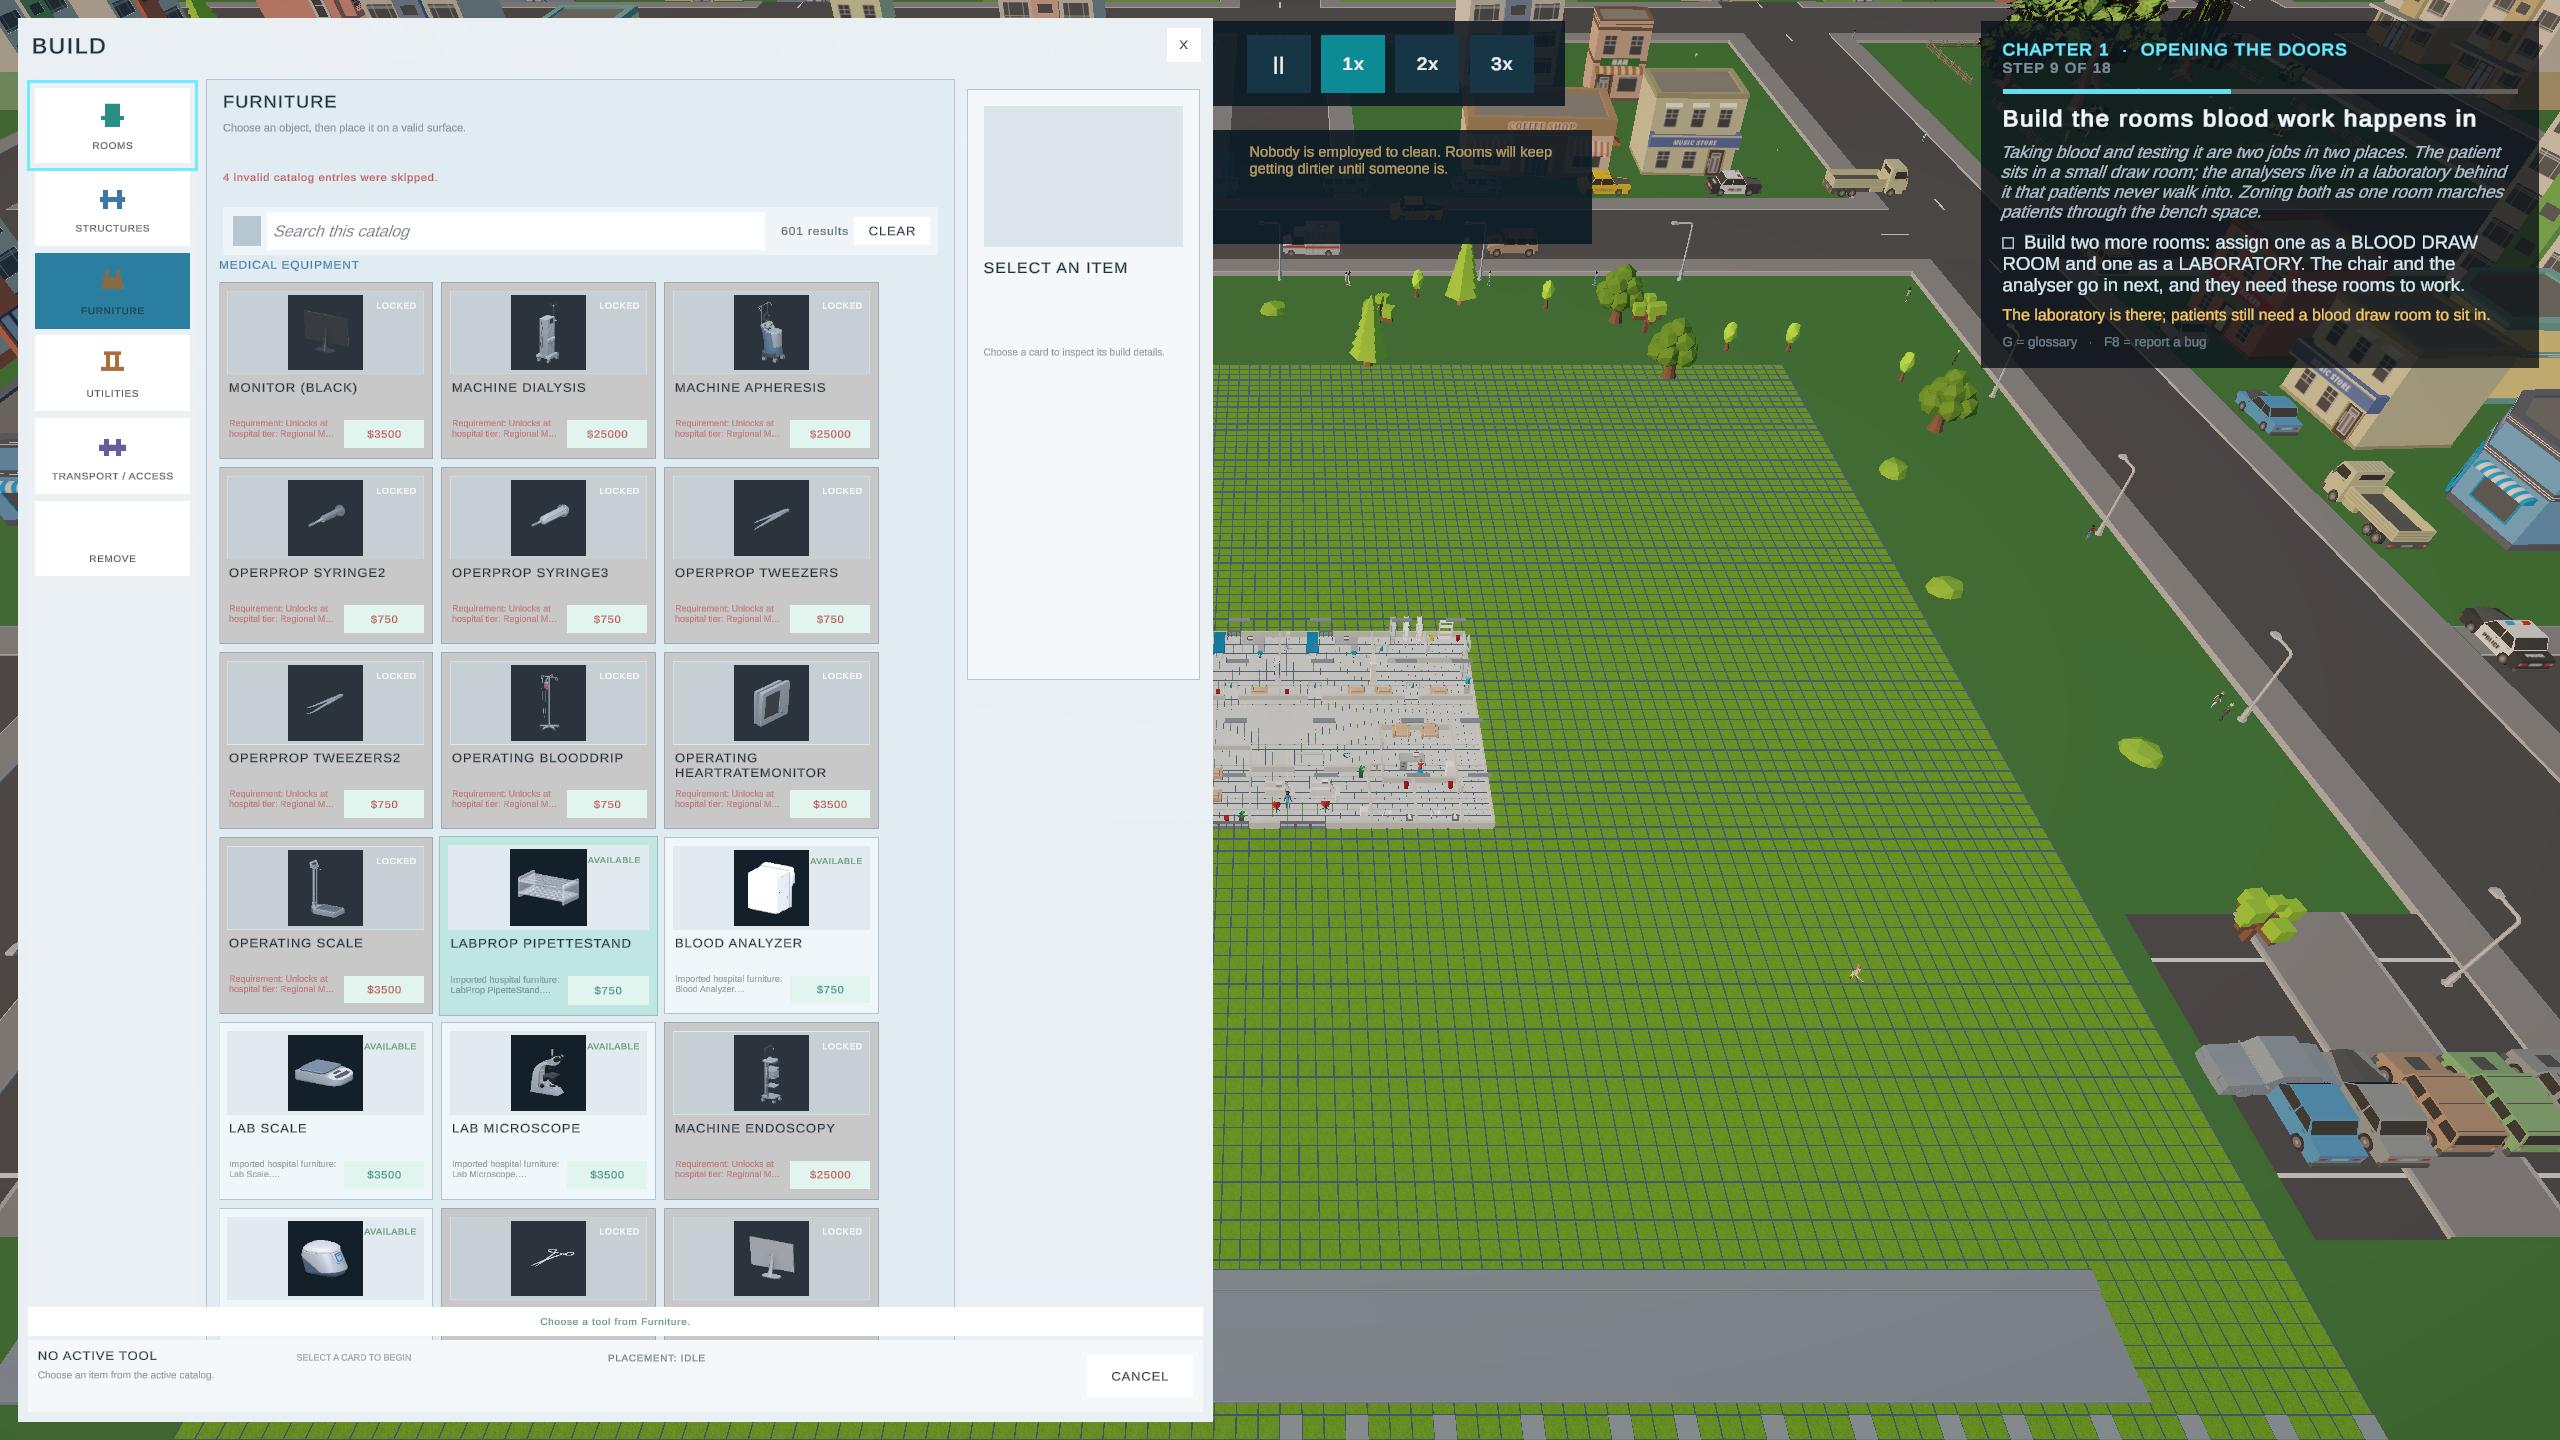The image size is (2560, 1440).
Task: Focus the Search this catalog field
Action: (515, 231)
